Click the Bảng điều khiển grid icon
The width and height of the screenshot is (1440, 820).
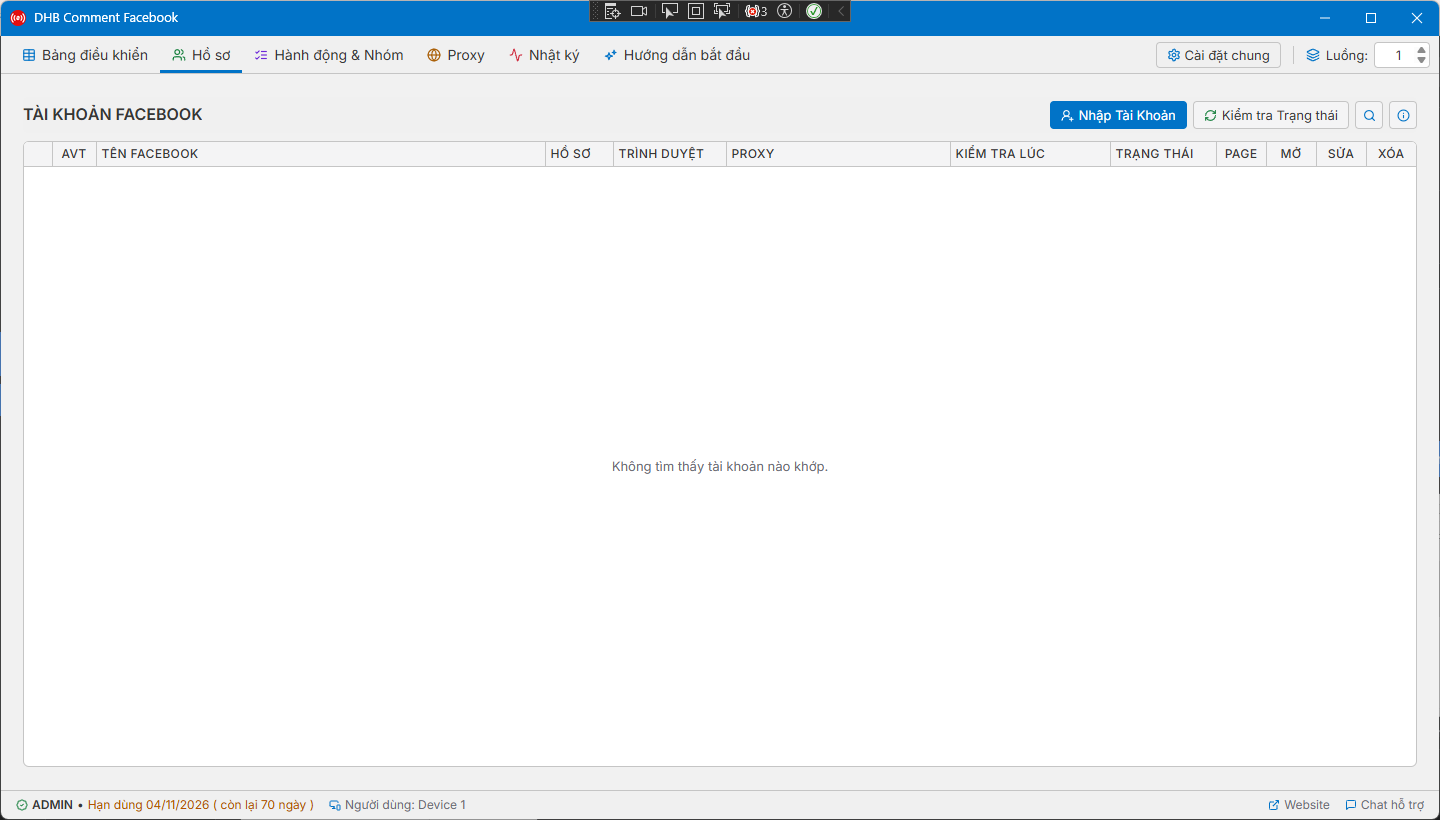pos(29,55)
